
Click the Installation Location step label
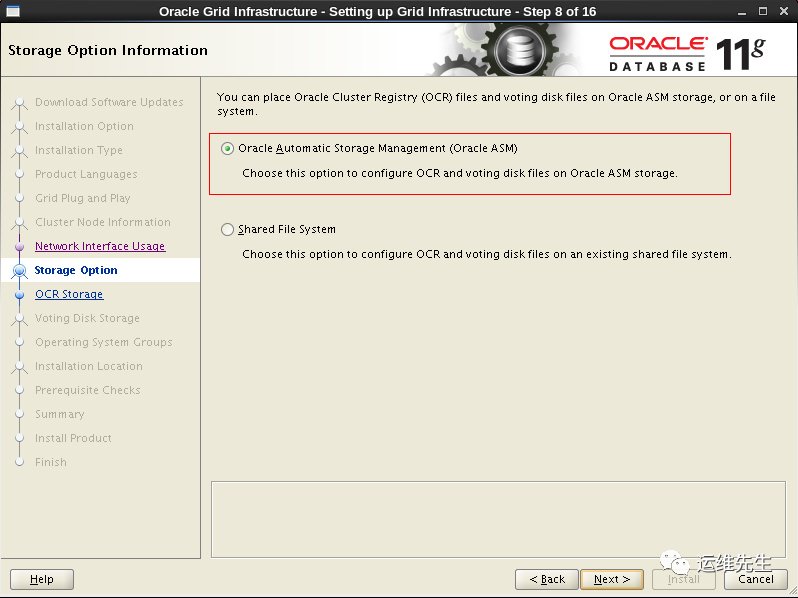point(89,366)
